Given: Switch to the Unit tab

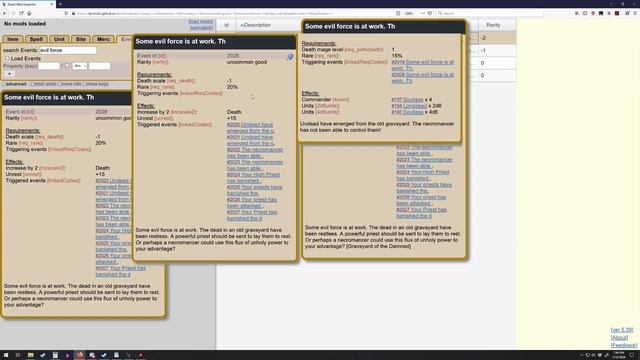Looking at the screenshot, I should [x=59, y=39].
